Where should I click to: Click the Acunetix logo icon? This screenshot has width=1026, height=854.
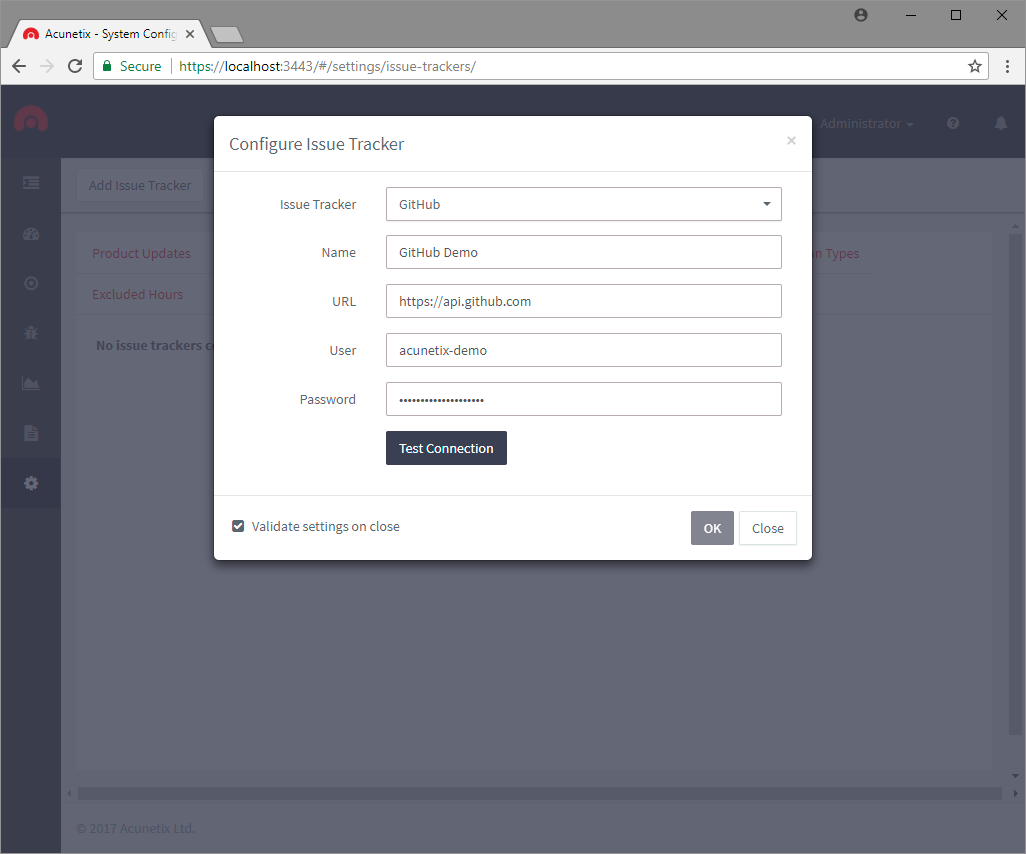[x=31, y=119]
